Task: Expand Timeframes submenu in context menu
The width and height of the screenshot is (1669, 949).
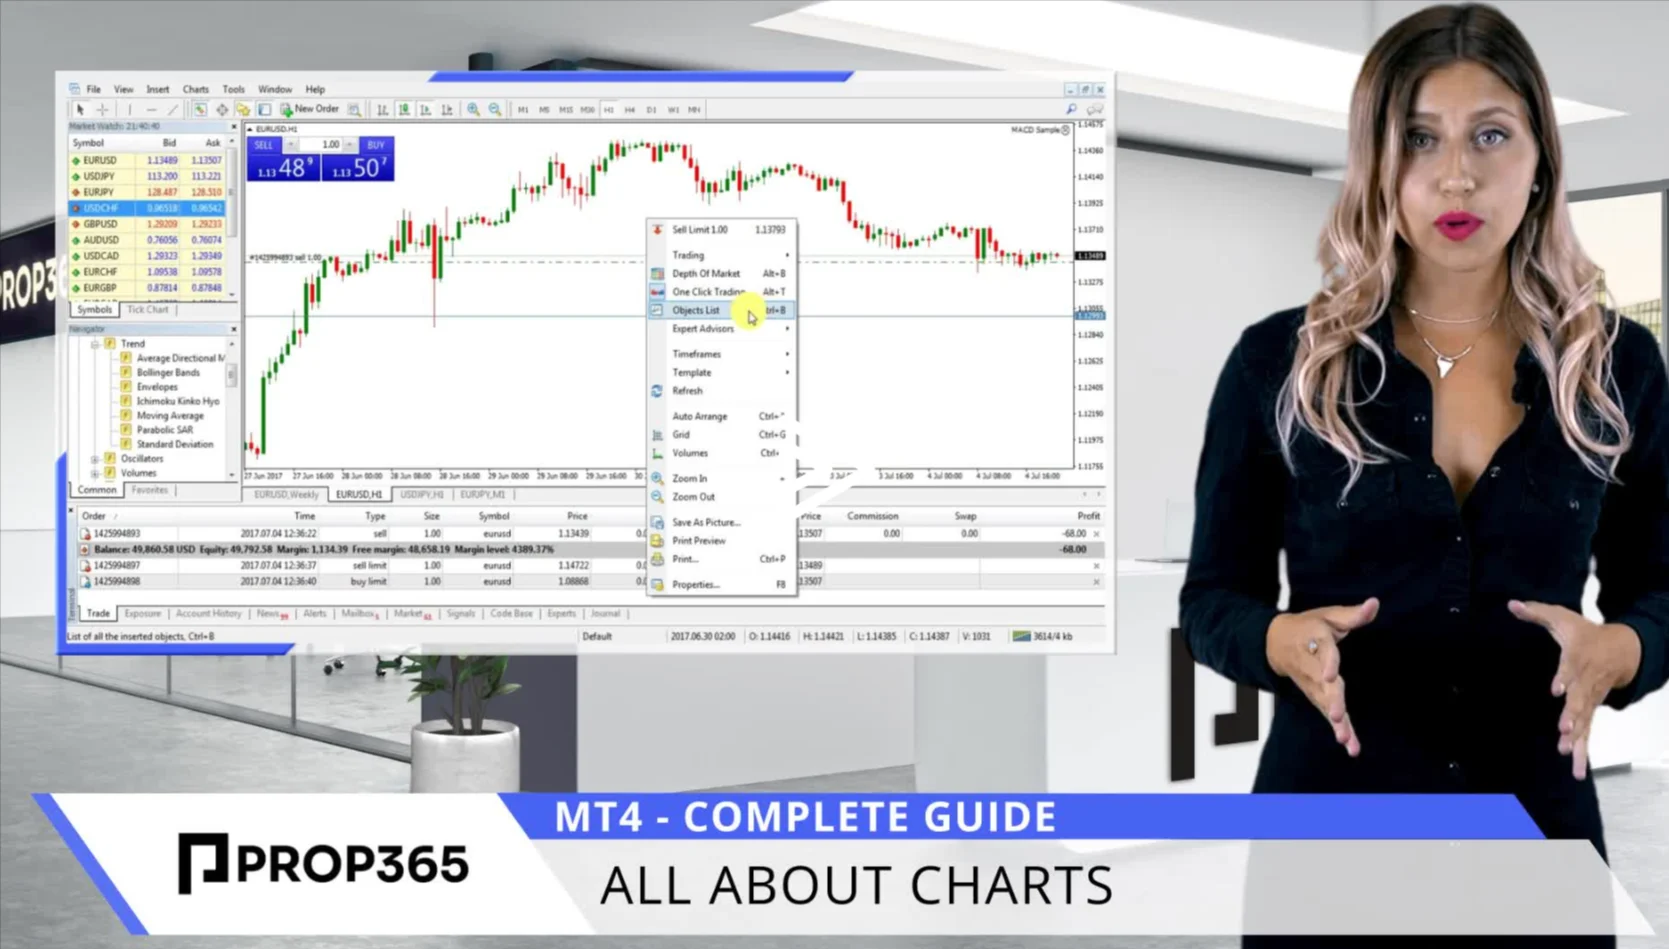Action: [x=722, y=354]
